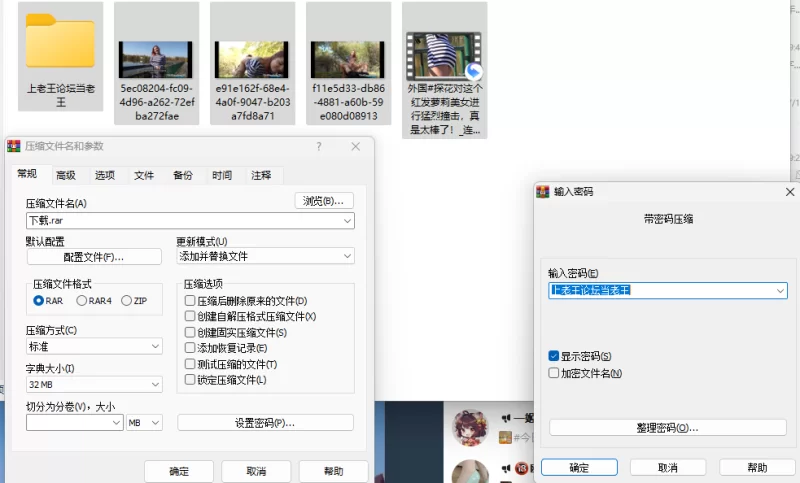Image resolution: width=800 pixels, height=483 pixels.
Task: Open the 选项 tab
Action: click(x=105, y=175)
